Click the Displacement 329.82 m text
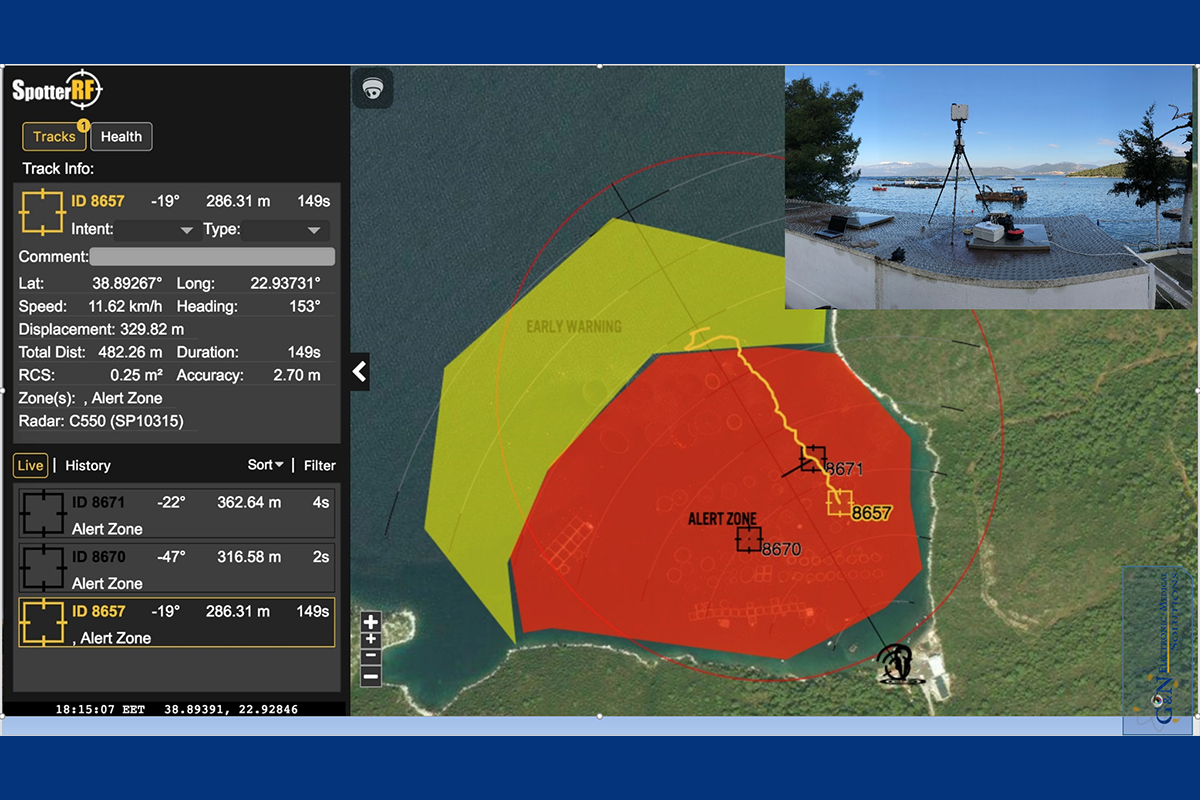Image resolution: width=1200 pixels, height=800 pixels. click(101, 329)
